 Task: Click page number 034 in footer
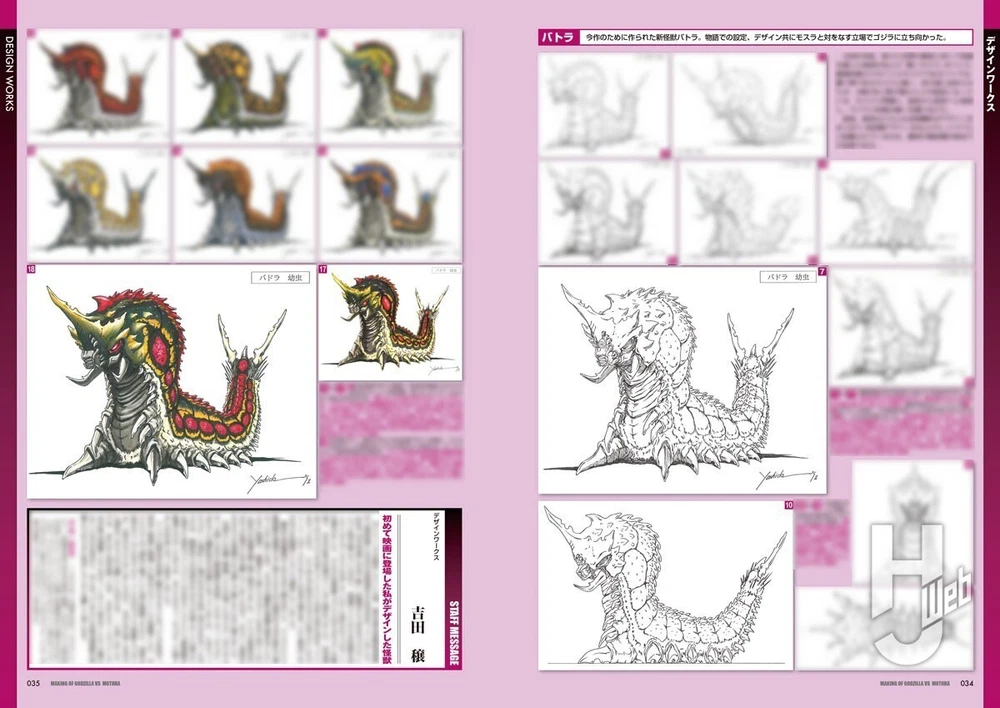click(x=967, y=684)
